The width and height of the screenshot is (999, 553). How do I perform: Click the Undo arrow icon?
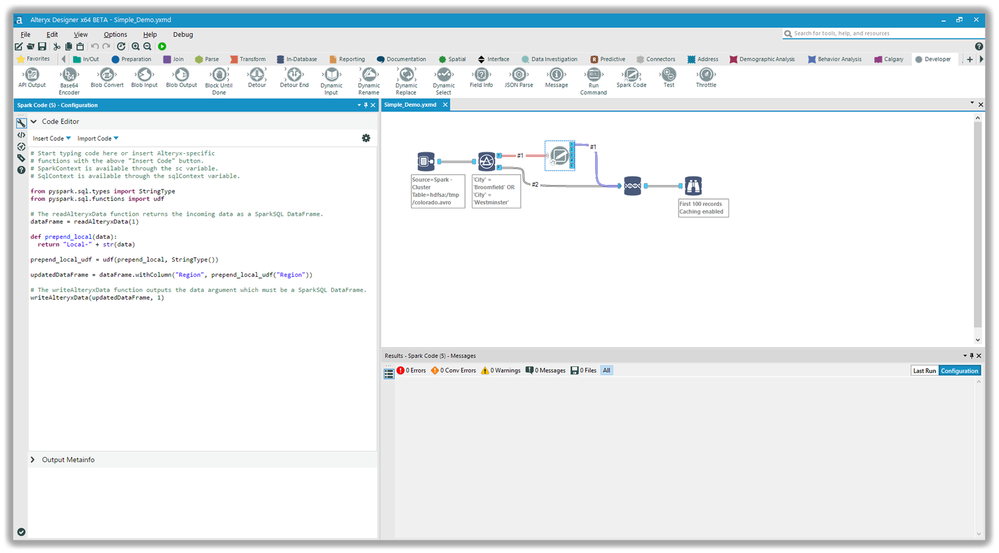pos(95,47)
